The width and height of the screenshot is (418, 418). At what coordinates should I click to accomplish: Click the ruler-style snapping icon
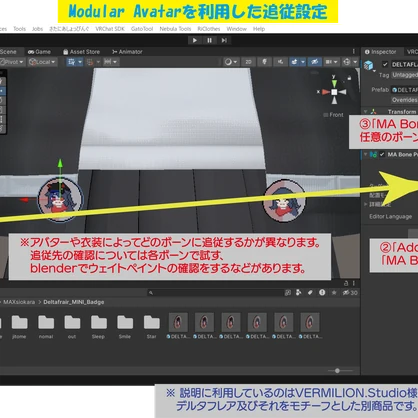click(108, 62)
